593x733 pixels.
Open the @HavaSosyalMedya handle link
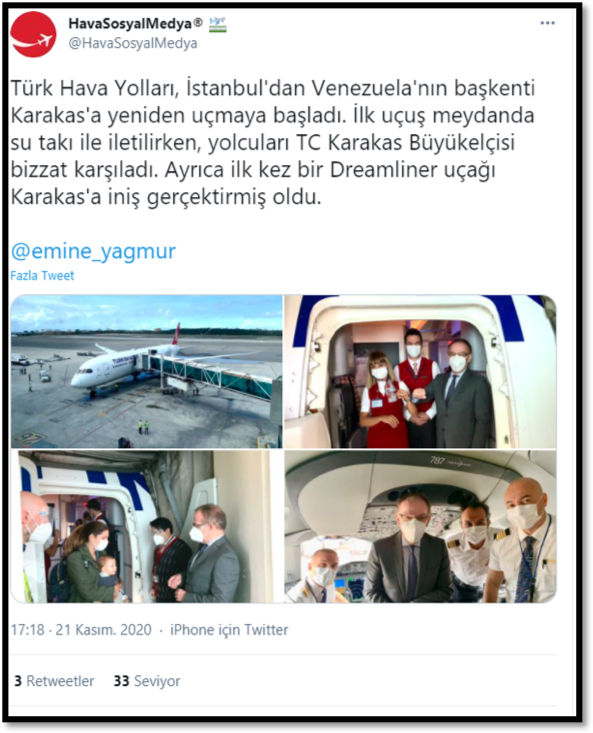[133, 43]
